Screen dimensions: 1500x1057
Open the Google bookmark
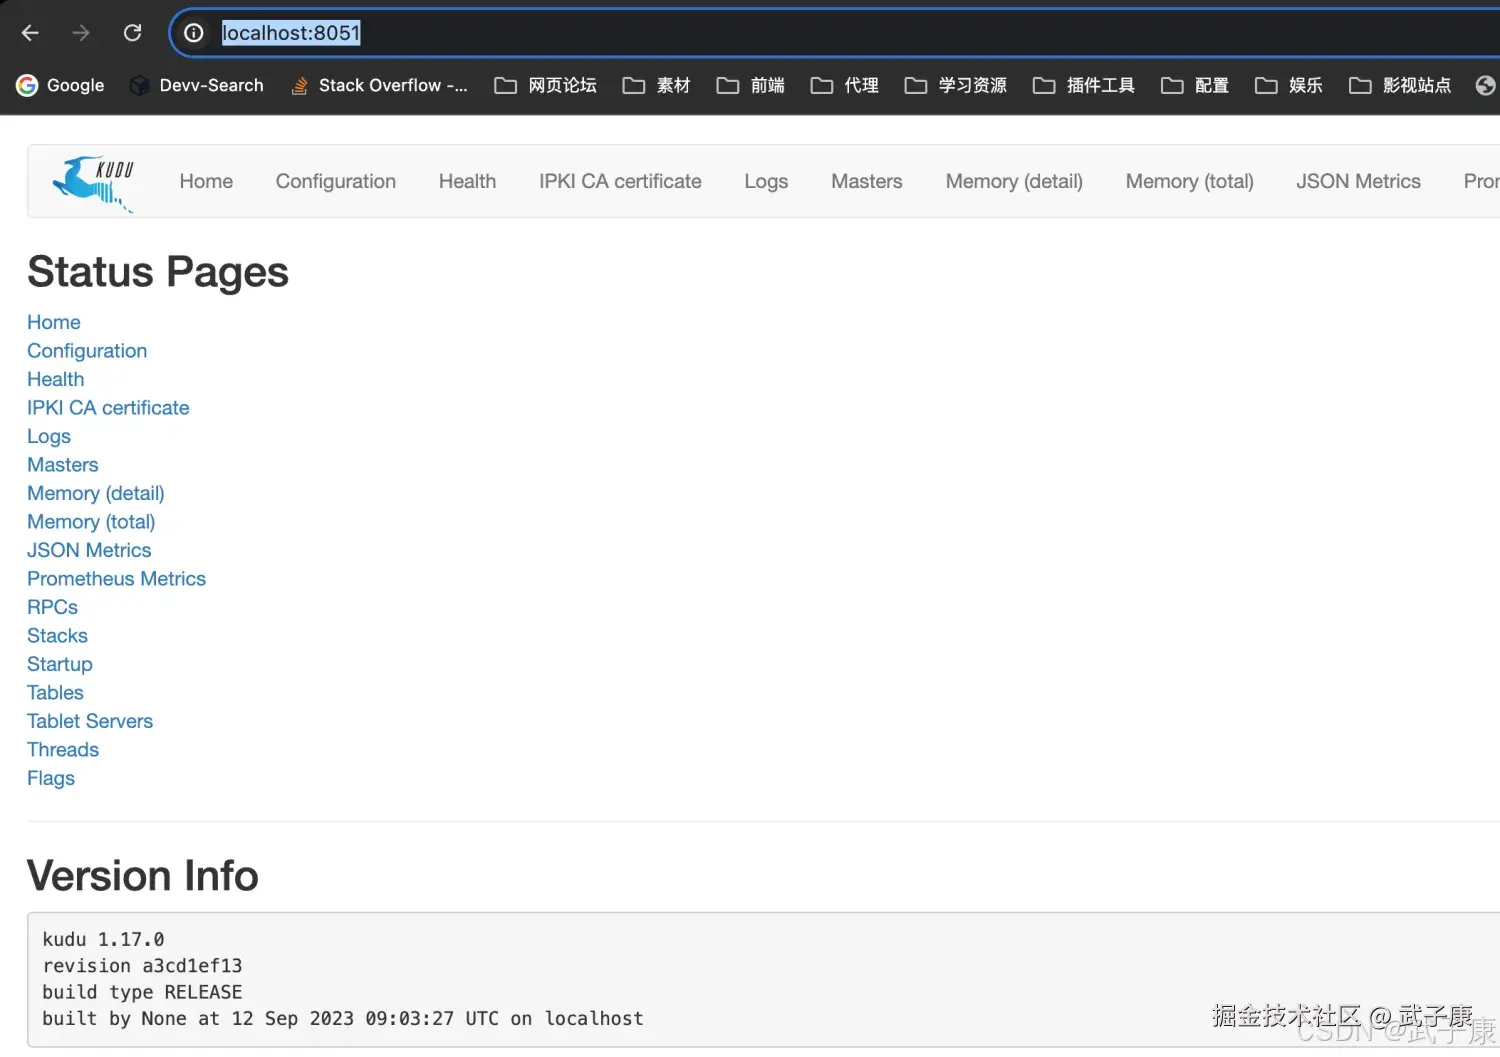[x=61, y=85]
